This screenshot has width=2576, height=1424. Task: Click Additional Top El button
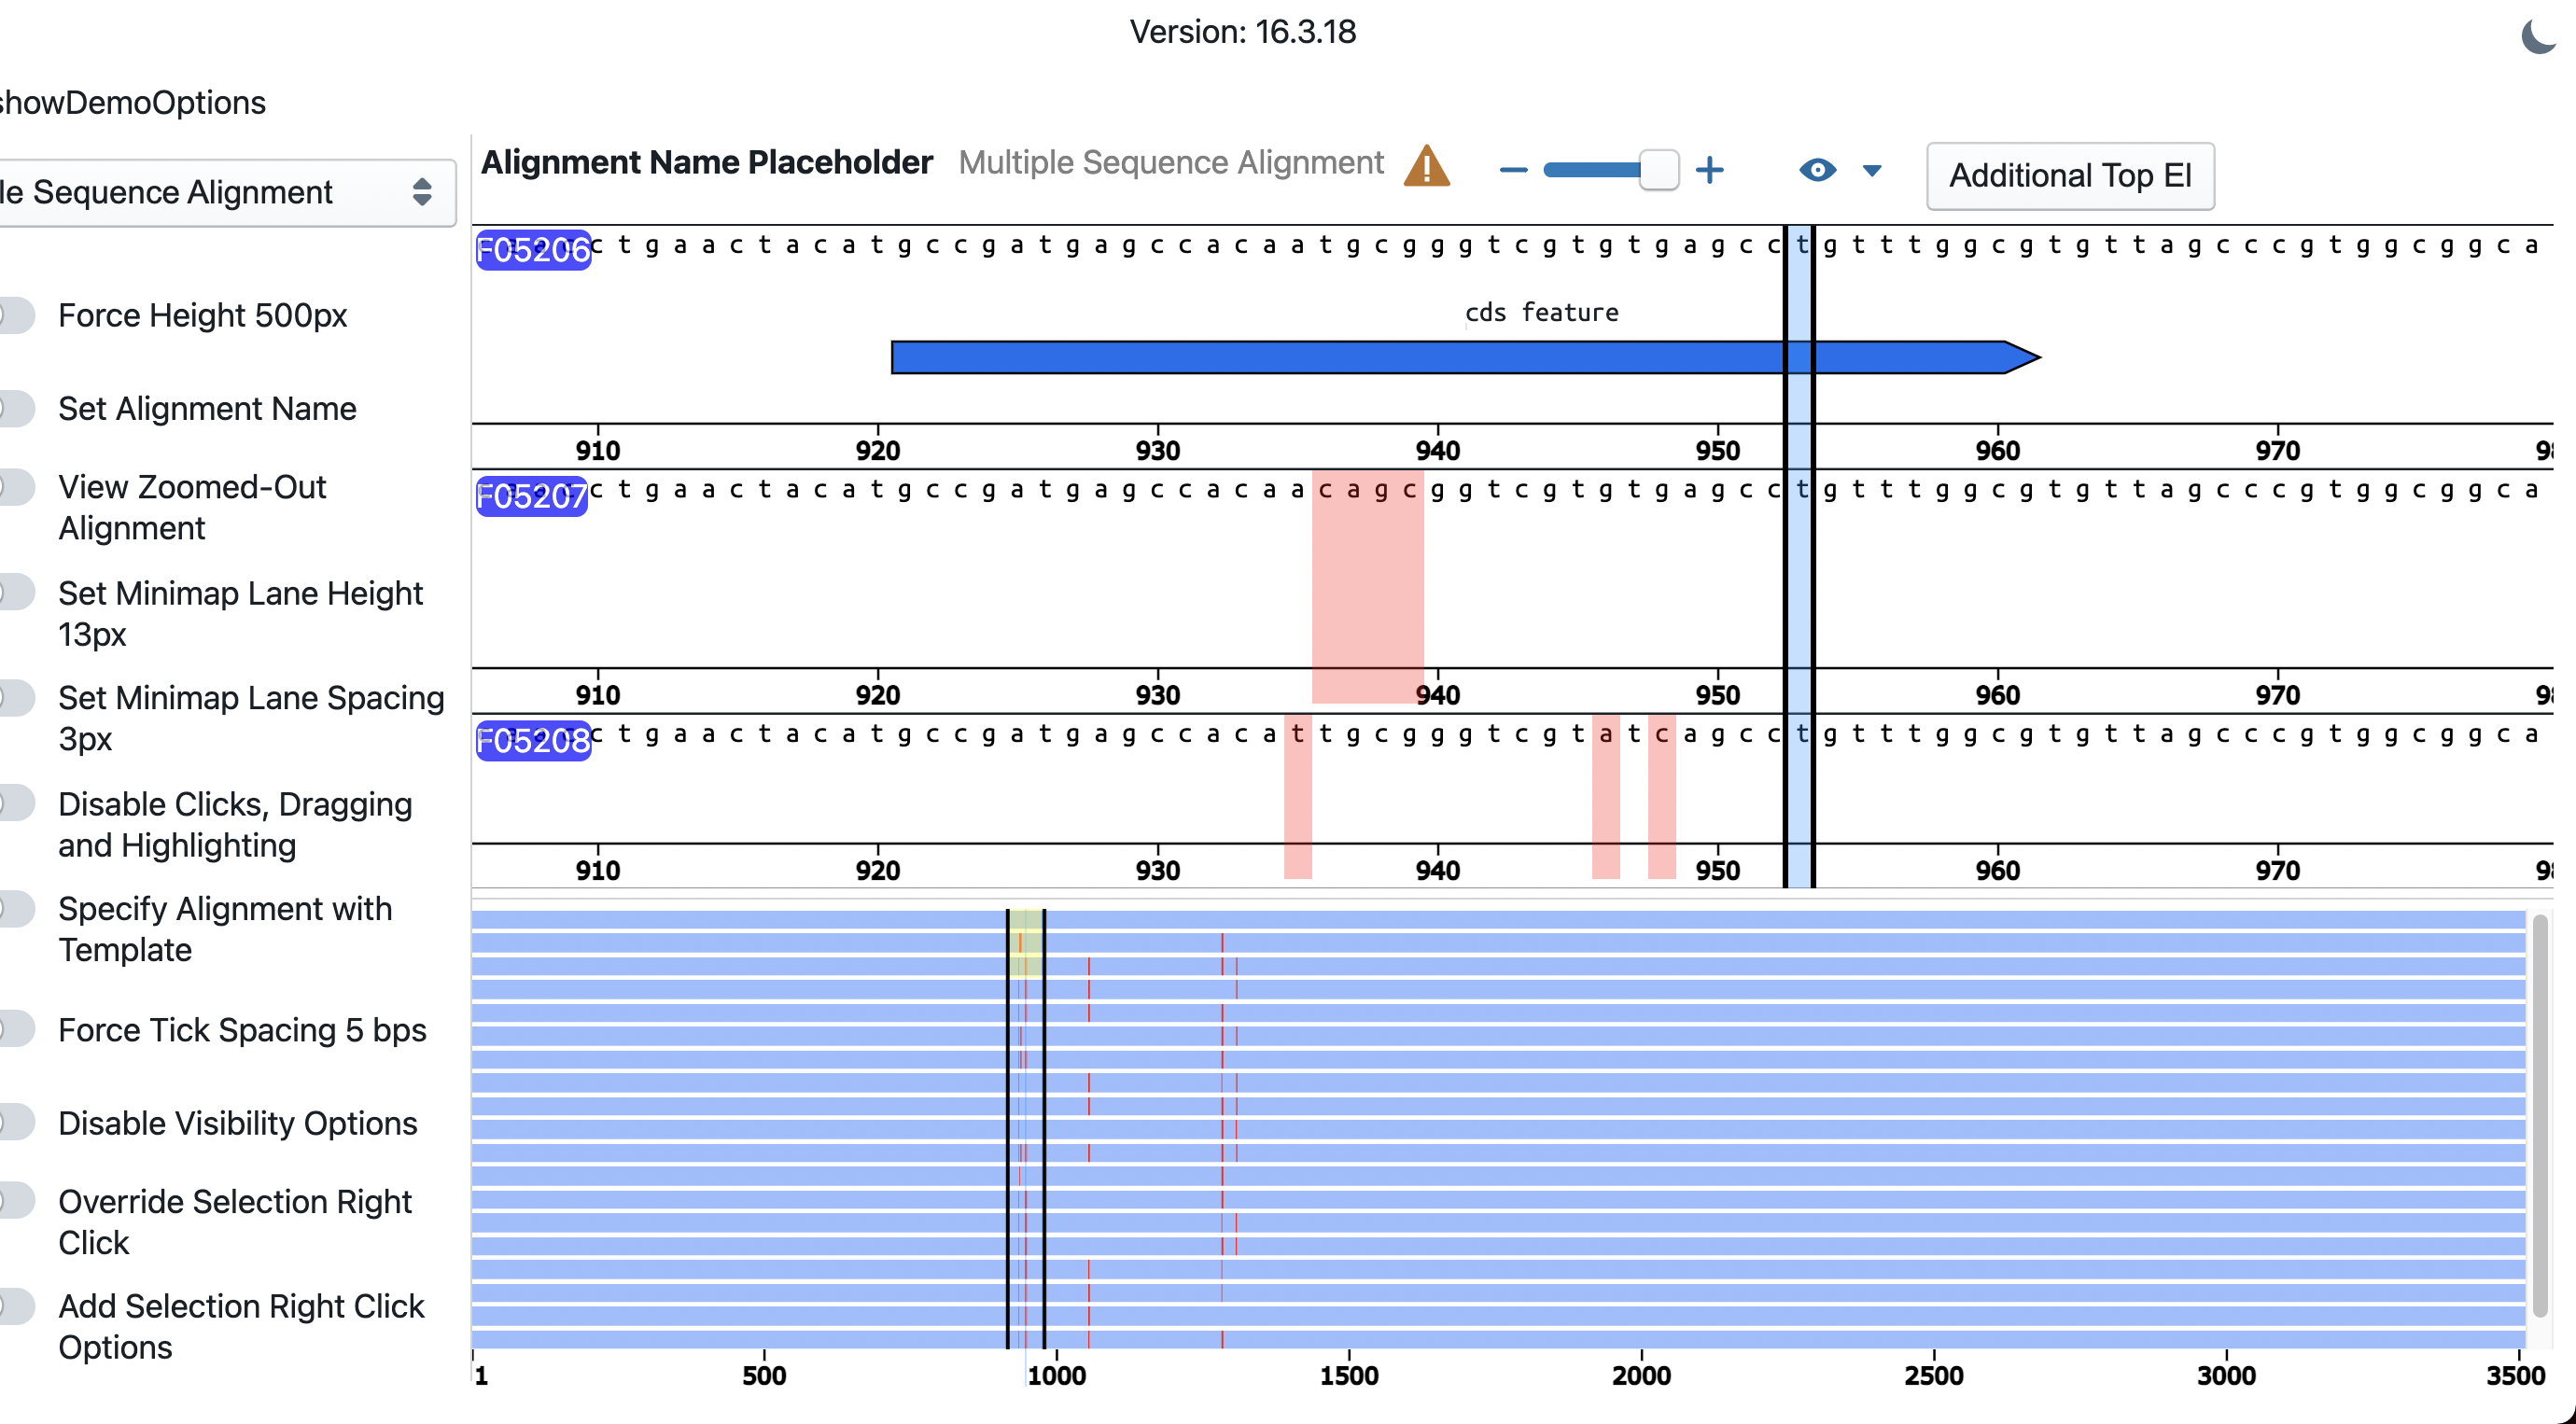(x=2070, y=176)
